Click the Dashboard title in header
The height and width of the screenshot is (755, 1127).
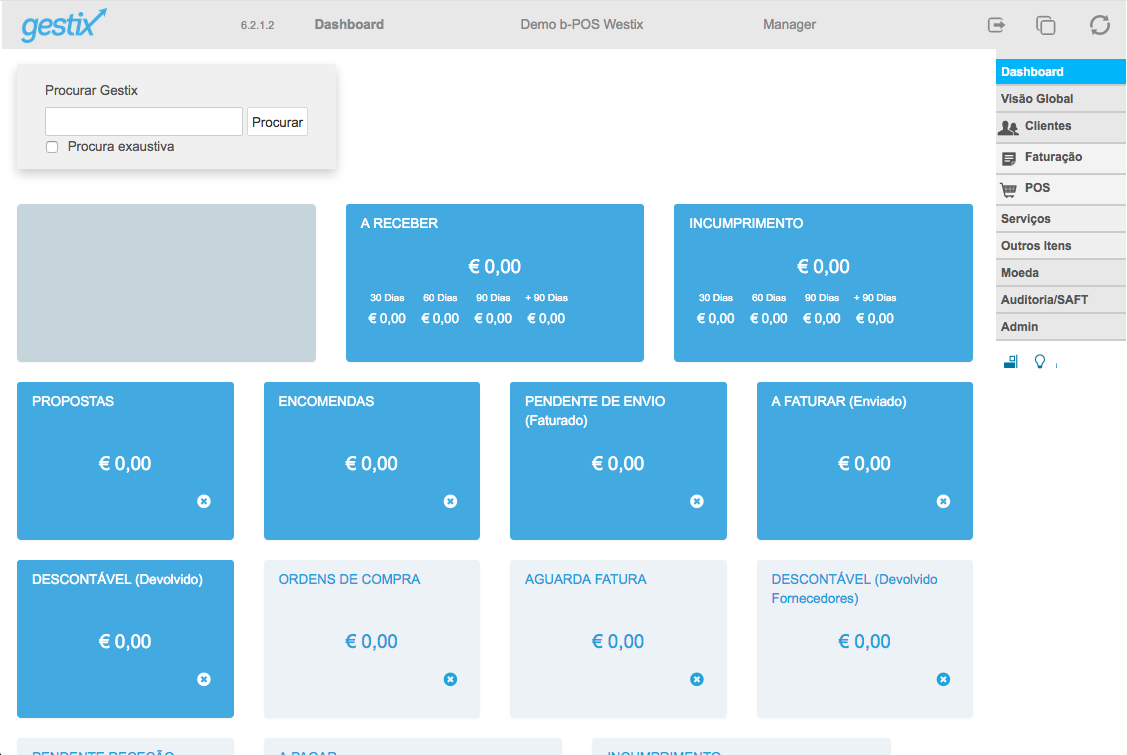coord(349,24)
